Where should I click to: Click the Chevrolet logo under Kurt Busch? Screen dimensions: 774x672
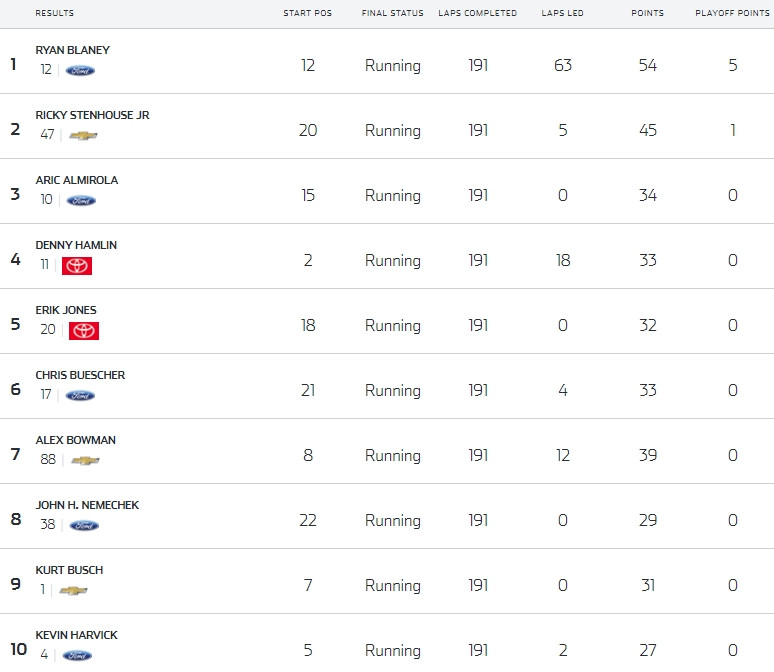pos(73,591)
